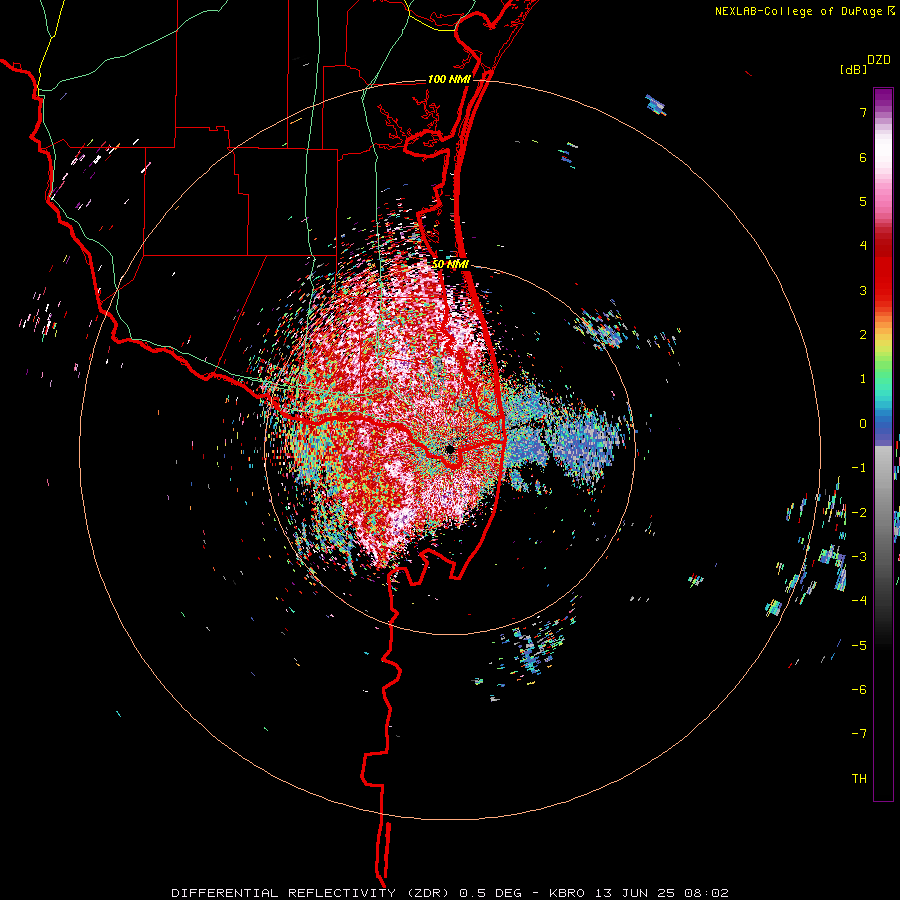The width and height of the screenshot is (900, 900).
Task: Click the 100 NMI range ring label
Action: pos(449,79)
